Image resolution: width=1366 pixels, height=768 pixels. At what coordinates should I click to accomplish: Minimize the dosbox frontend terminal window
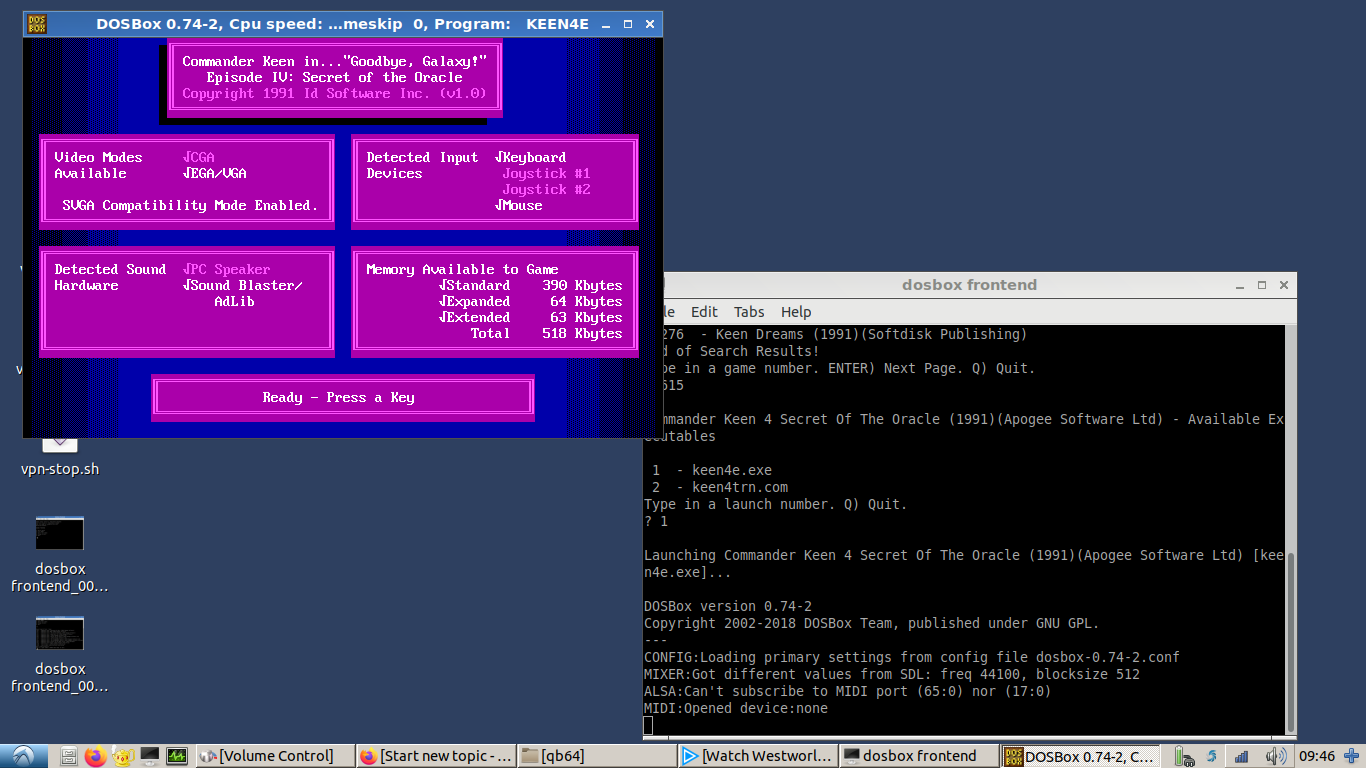tap(1239, 285)
